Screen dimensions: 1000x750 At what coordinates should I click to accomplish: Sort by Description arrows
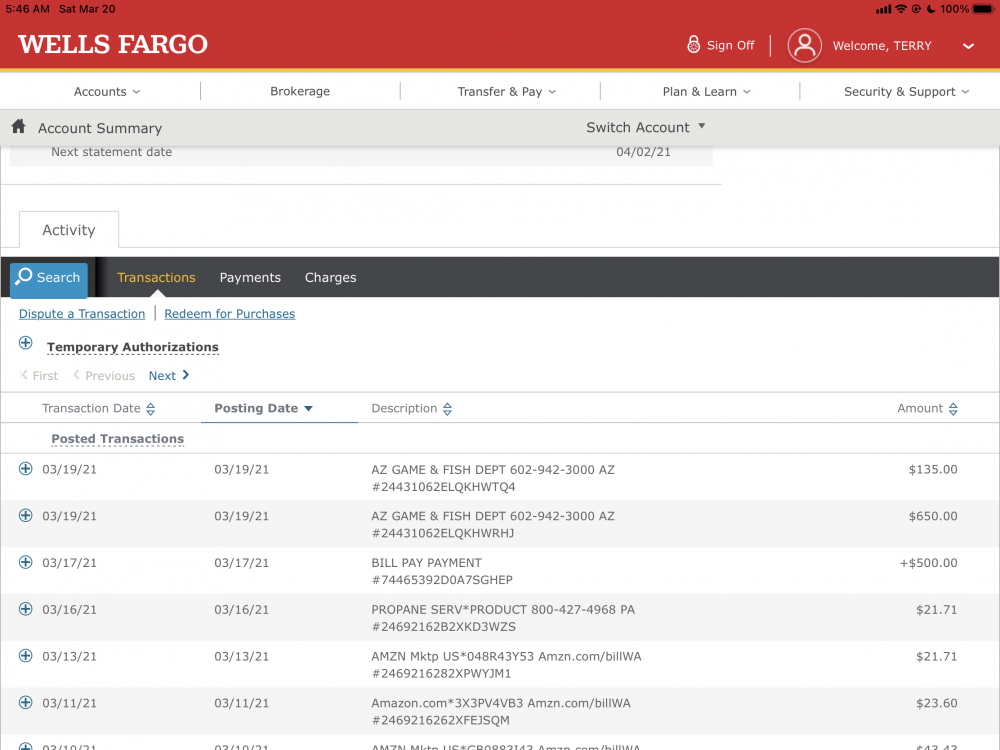pyautogui.click(x=447, y=409)
